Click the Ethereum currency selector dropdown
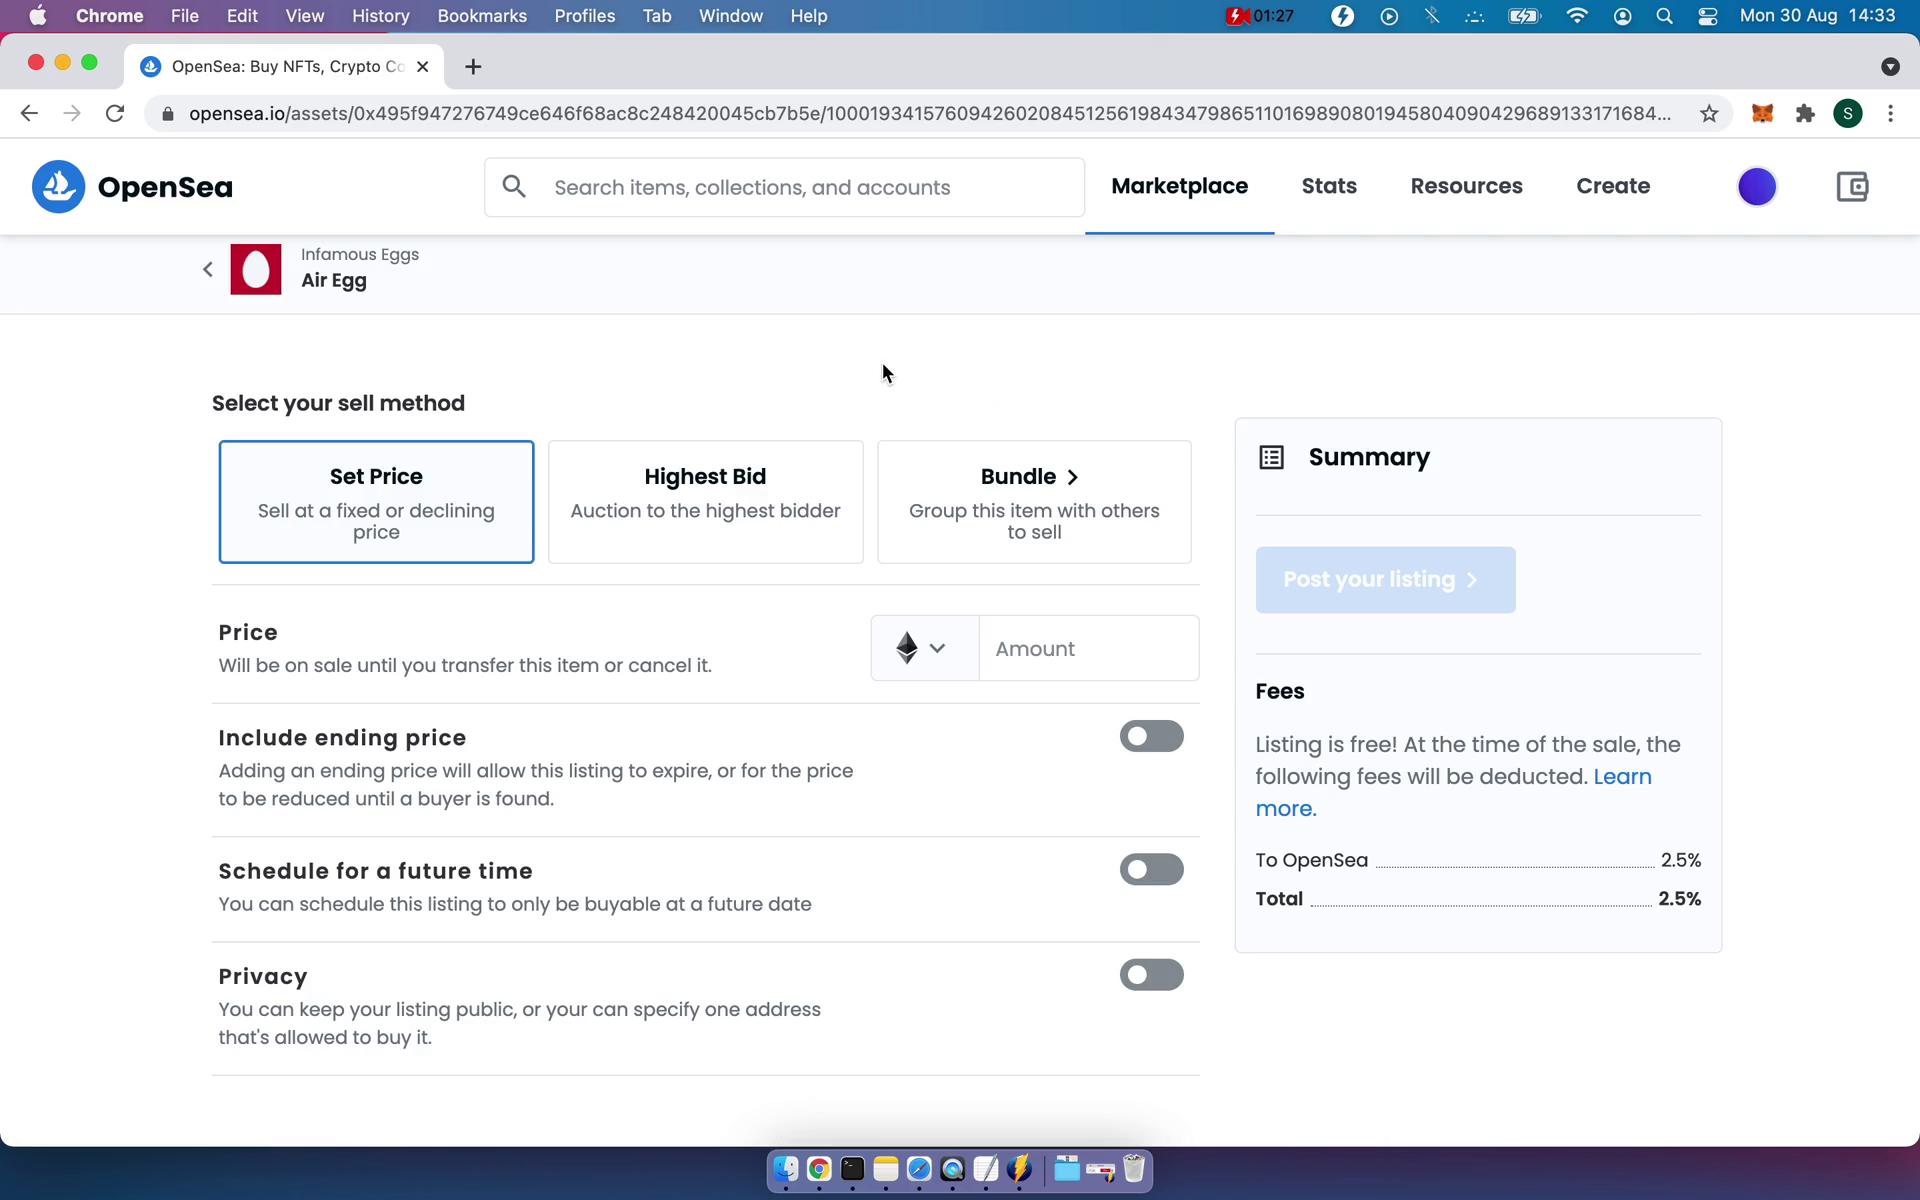The image size is (1920, 1200). (x=919, y=647)
